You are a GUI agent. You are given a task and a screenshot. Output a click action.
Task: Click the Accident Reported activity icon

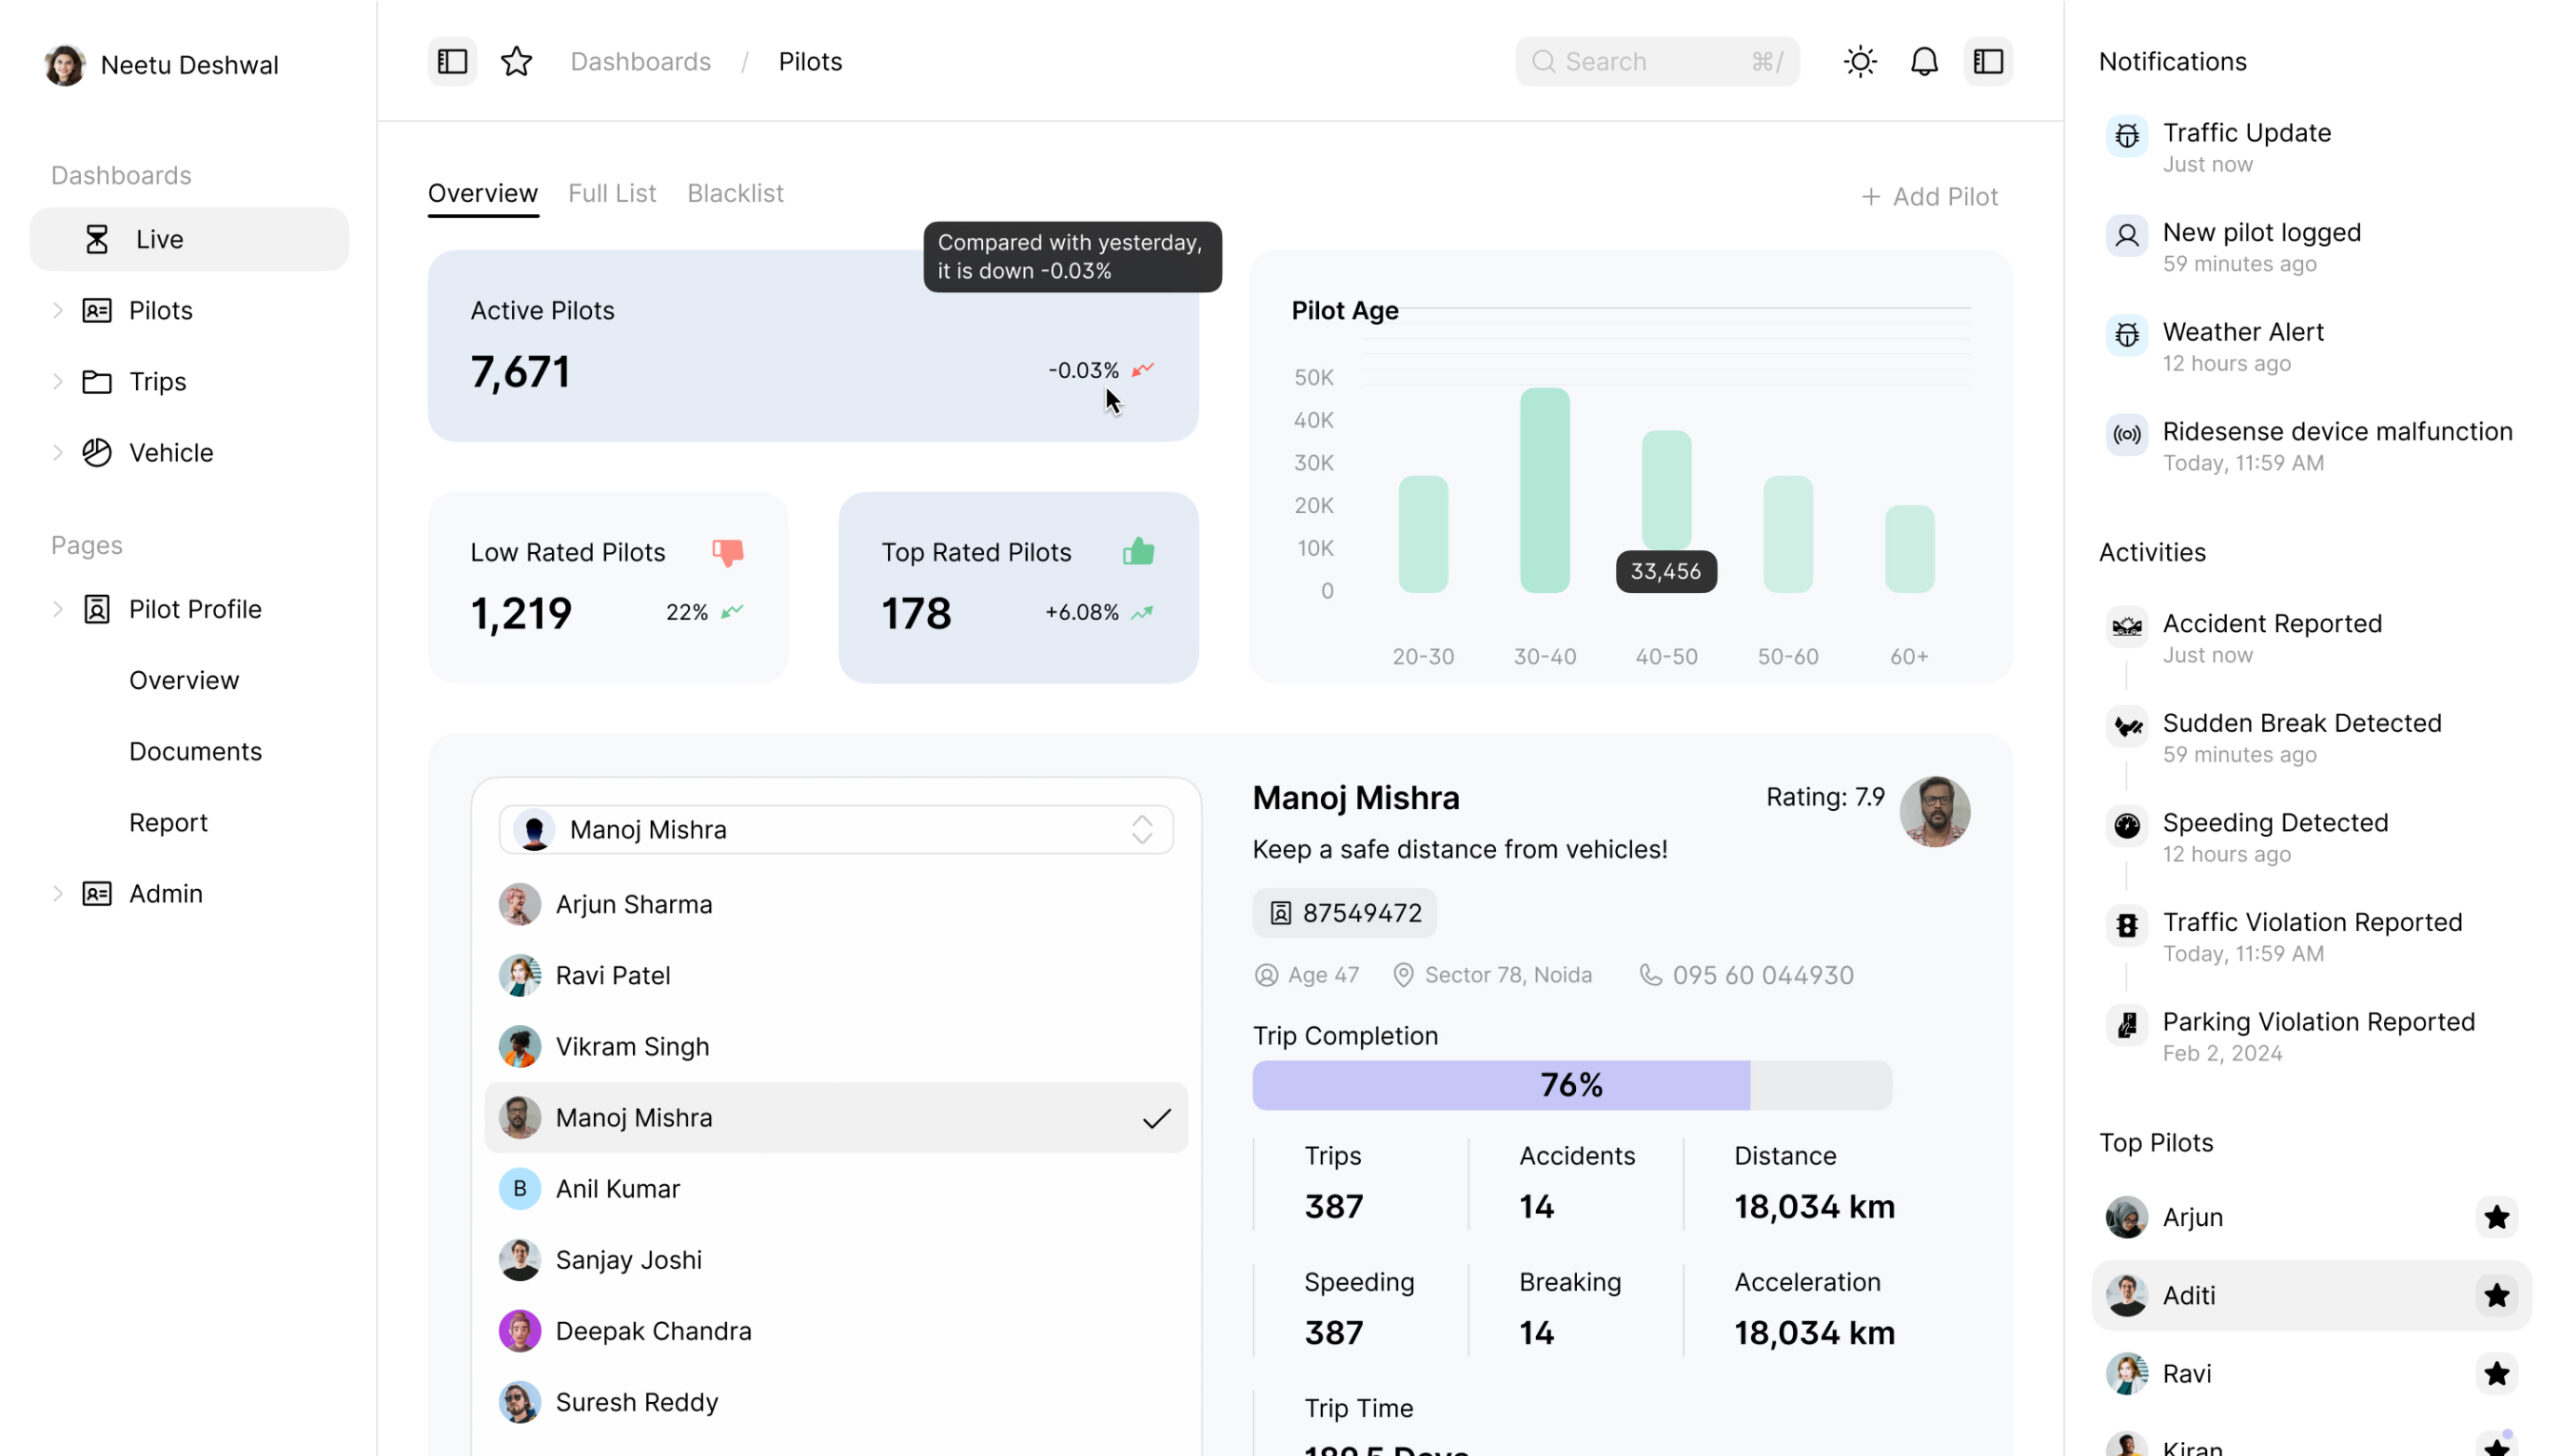tap(2127, 626)
